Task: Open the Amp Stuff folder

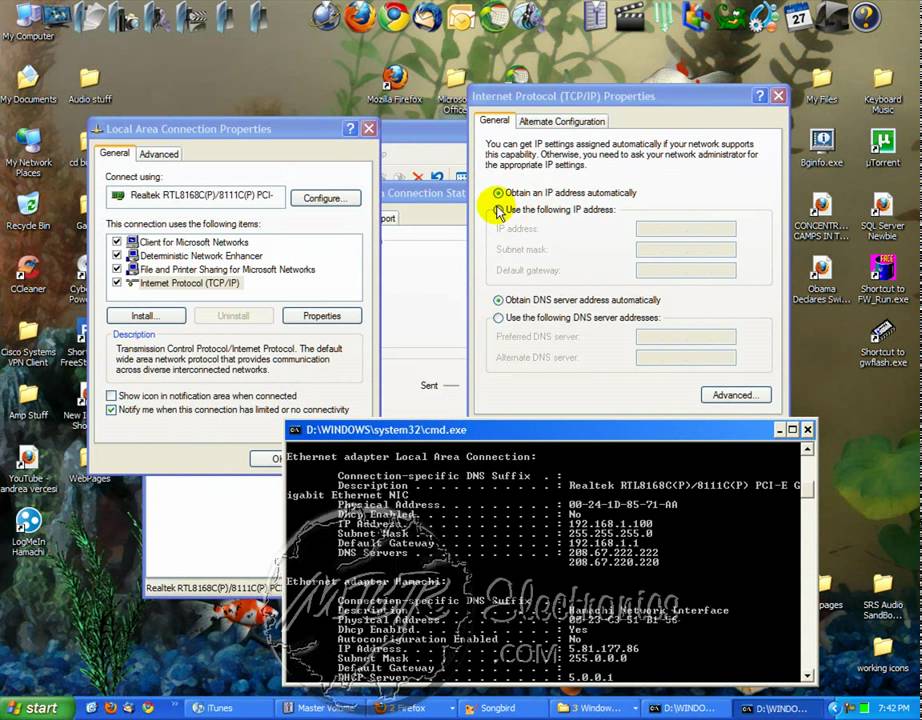Action: (28, 402)
